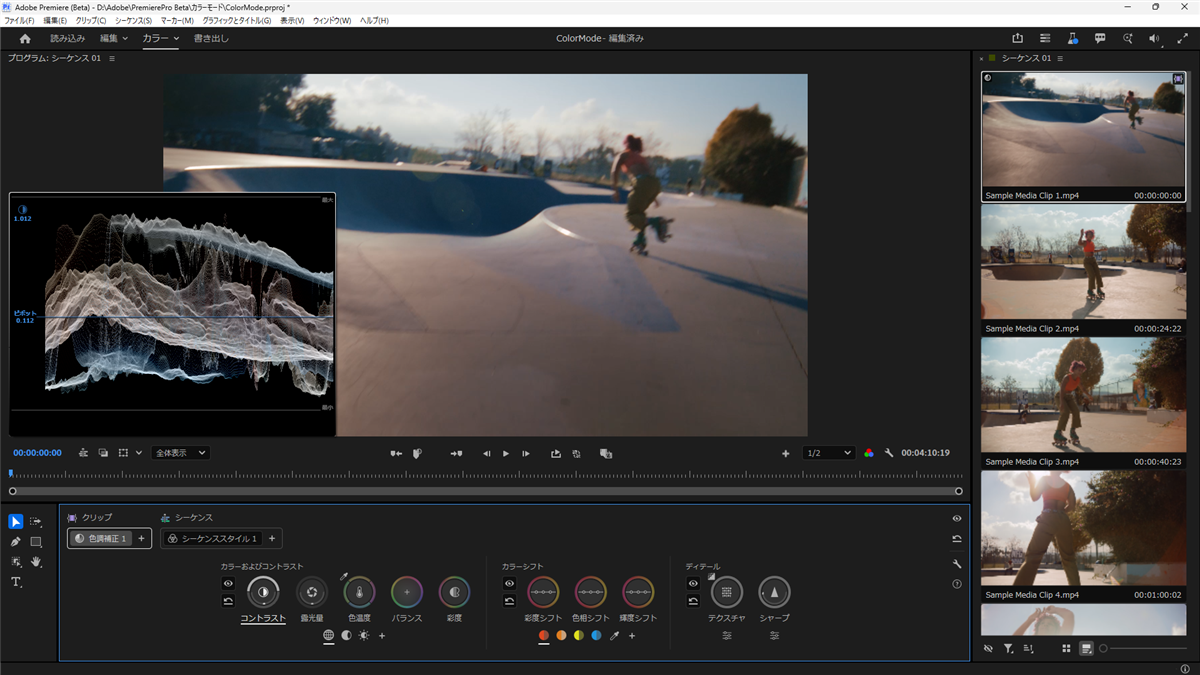This screenshot has width=1200, height=675.
Task: Click the Sharpen dial in Detail
Action: tap(774, 593)
